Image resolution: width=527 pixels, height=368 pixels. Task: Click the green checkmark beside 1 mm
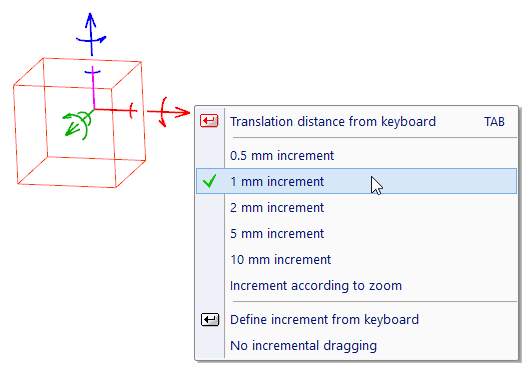tap(209, 181)
